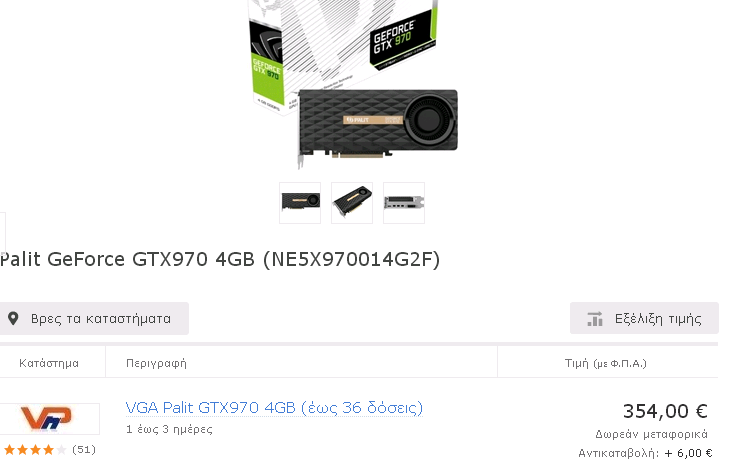Click the map pin icon for store locations
The image size is (731, 474).
tap(13, 318)
